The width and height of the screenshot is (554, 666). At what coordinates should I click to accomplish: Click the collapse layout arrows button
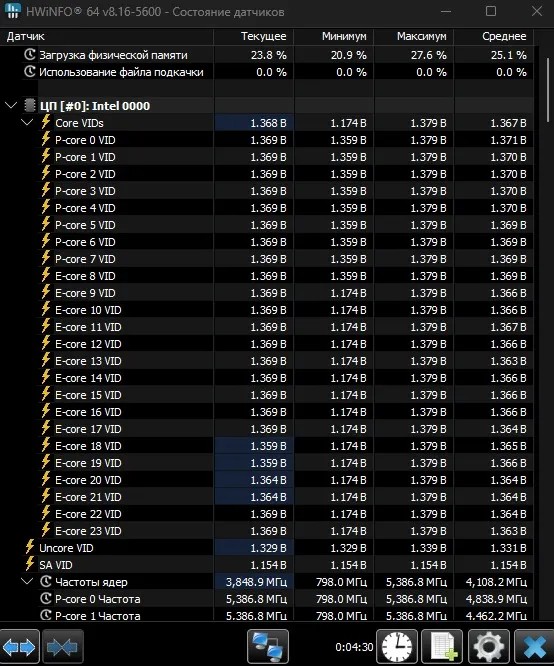click(62, 647)
